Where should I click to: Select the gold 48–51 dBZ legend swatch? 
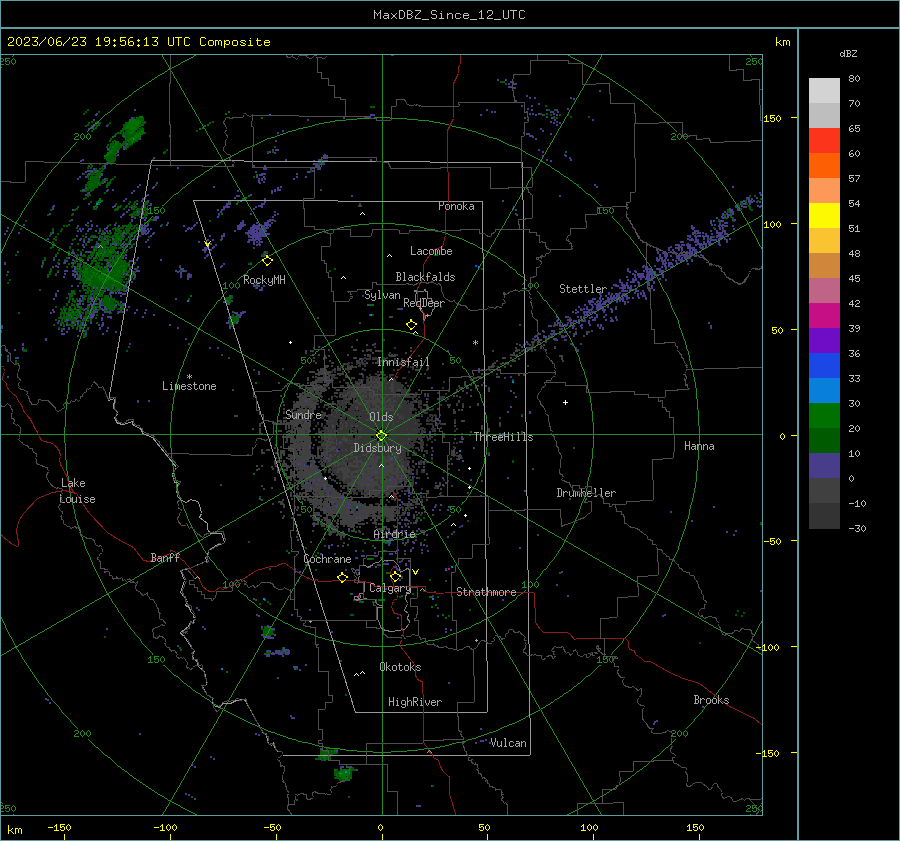[x=824, y=241]
